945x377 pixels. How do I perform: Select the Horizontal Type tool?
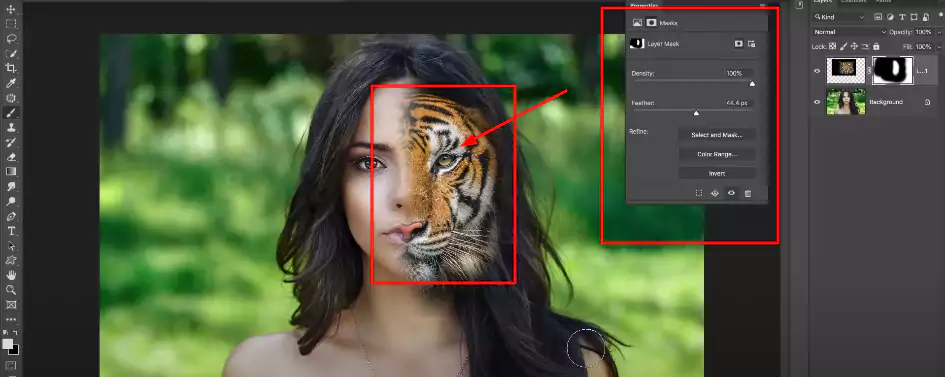point(11,231)
